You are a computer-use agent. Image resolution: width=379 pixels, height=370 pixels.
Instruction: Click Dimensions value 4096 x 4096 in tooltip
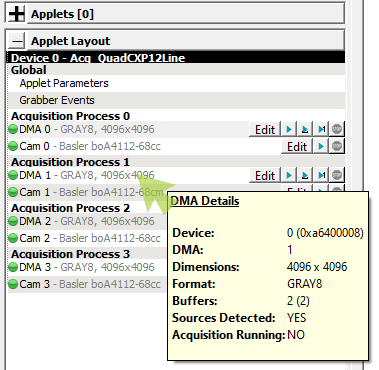317,267
